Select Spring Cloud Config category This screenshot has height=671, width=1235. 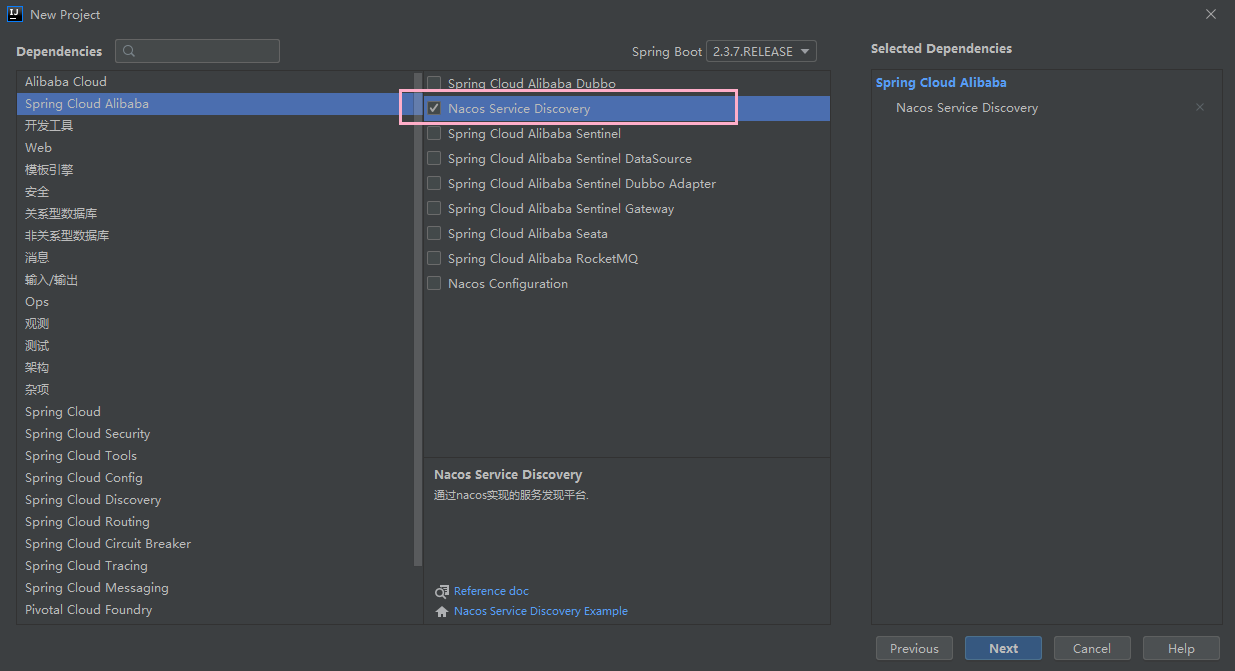[84, 478]
